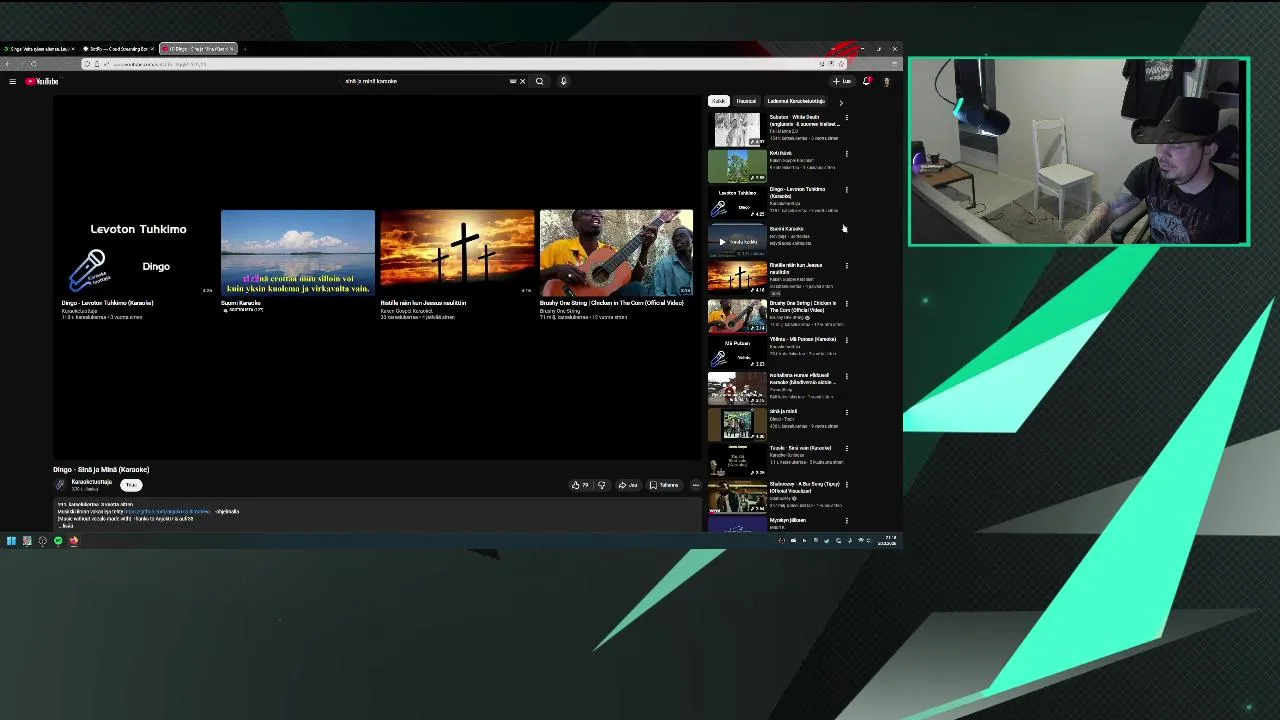Switch to the second (Botrix) browser tab
The height and width of the screenshot is (720, 1280).
coord(118,49)
